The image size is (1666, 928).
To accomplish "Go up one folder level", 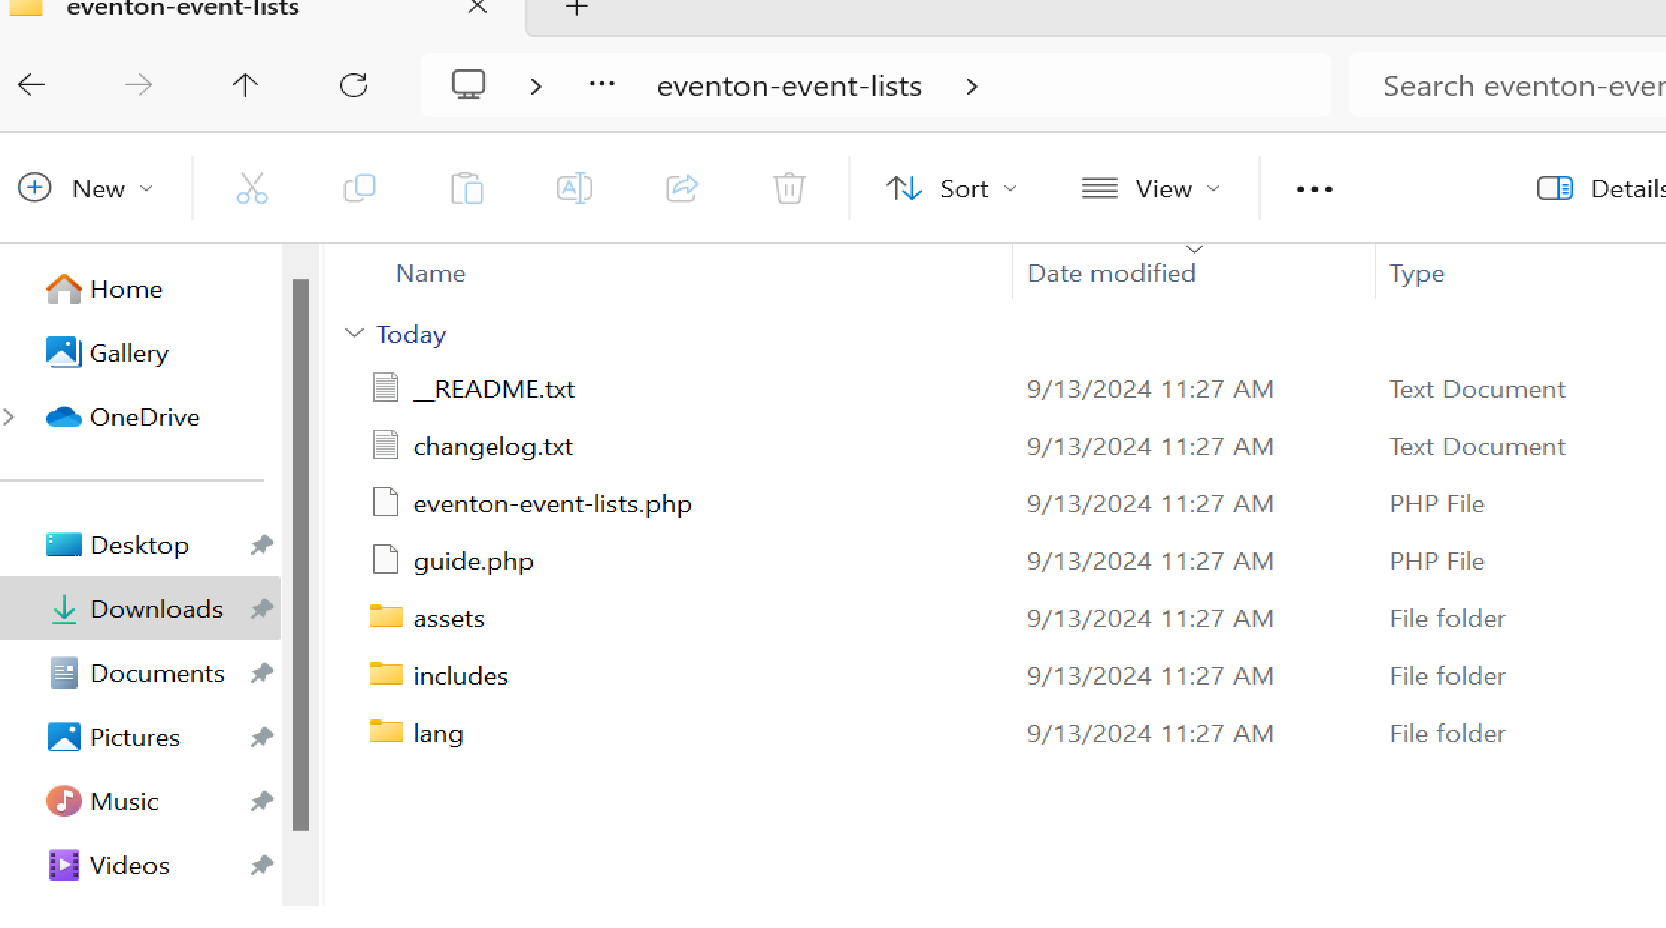I will [x=245, y=85].
